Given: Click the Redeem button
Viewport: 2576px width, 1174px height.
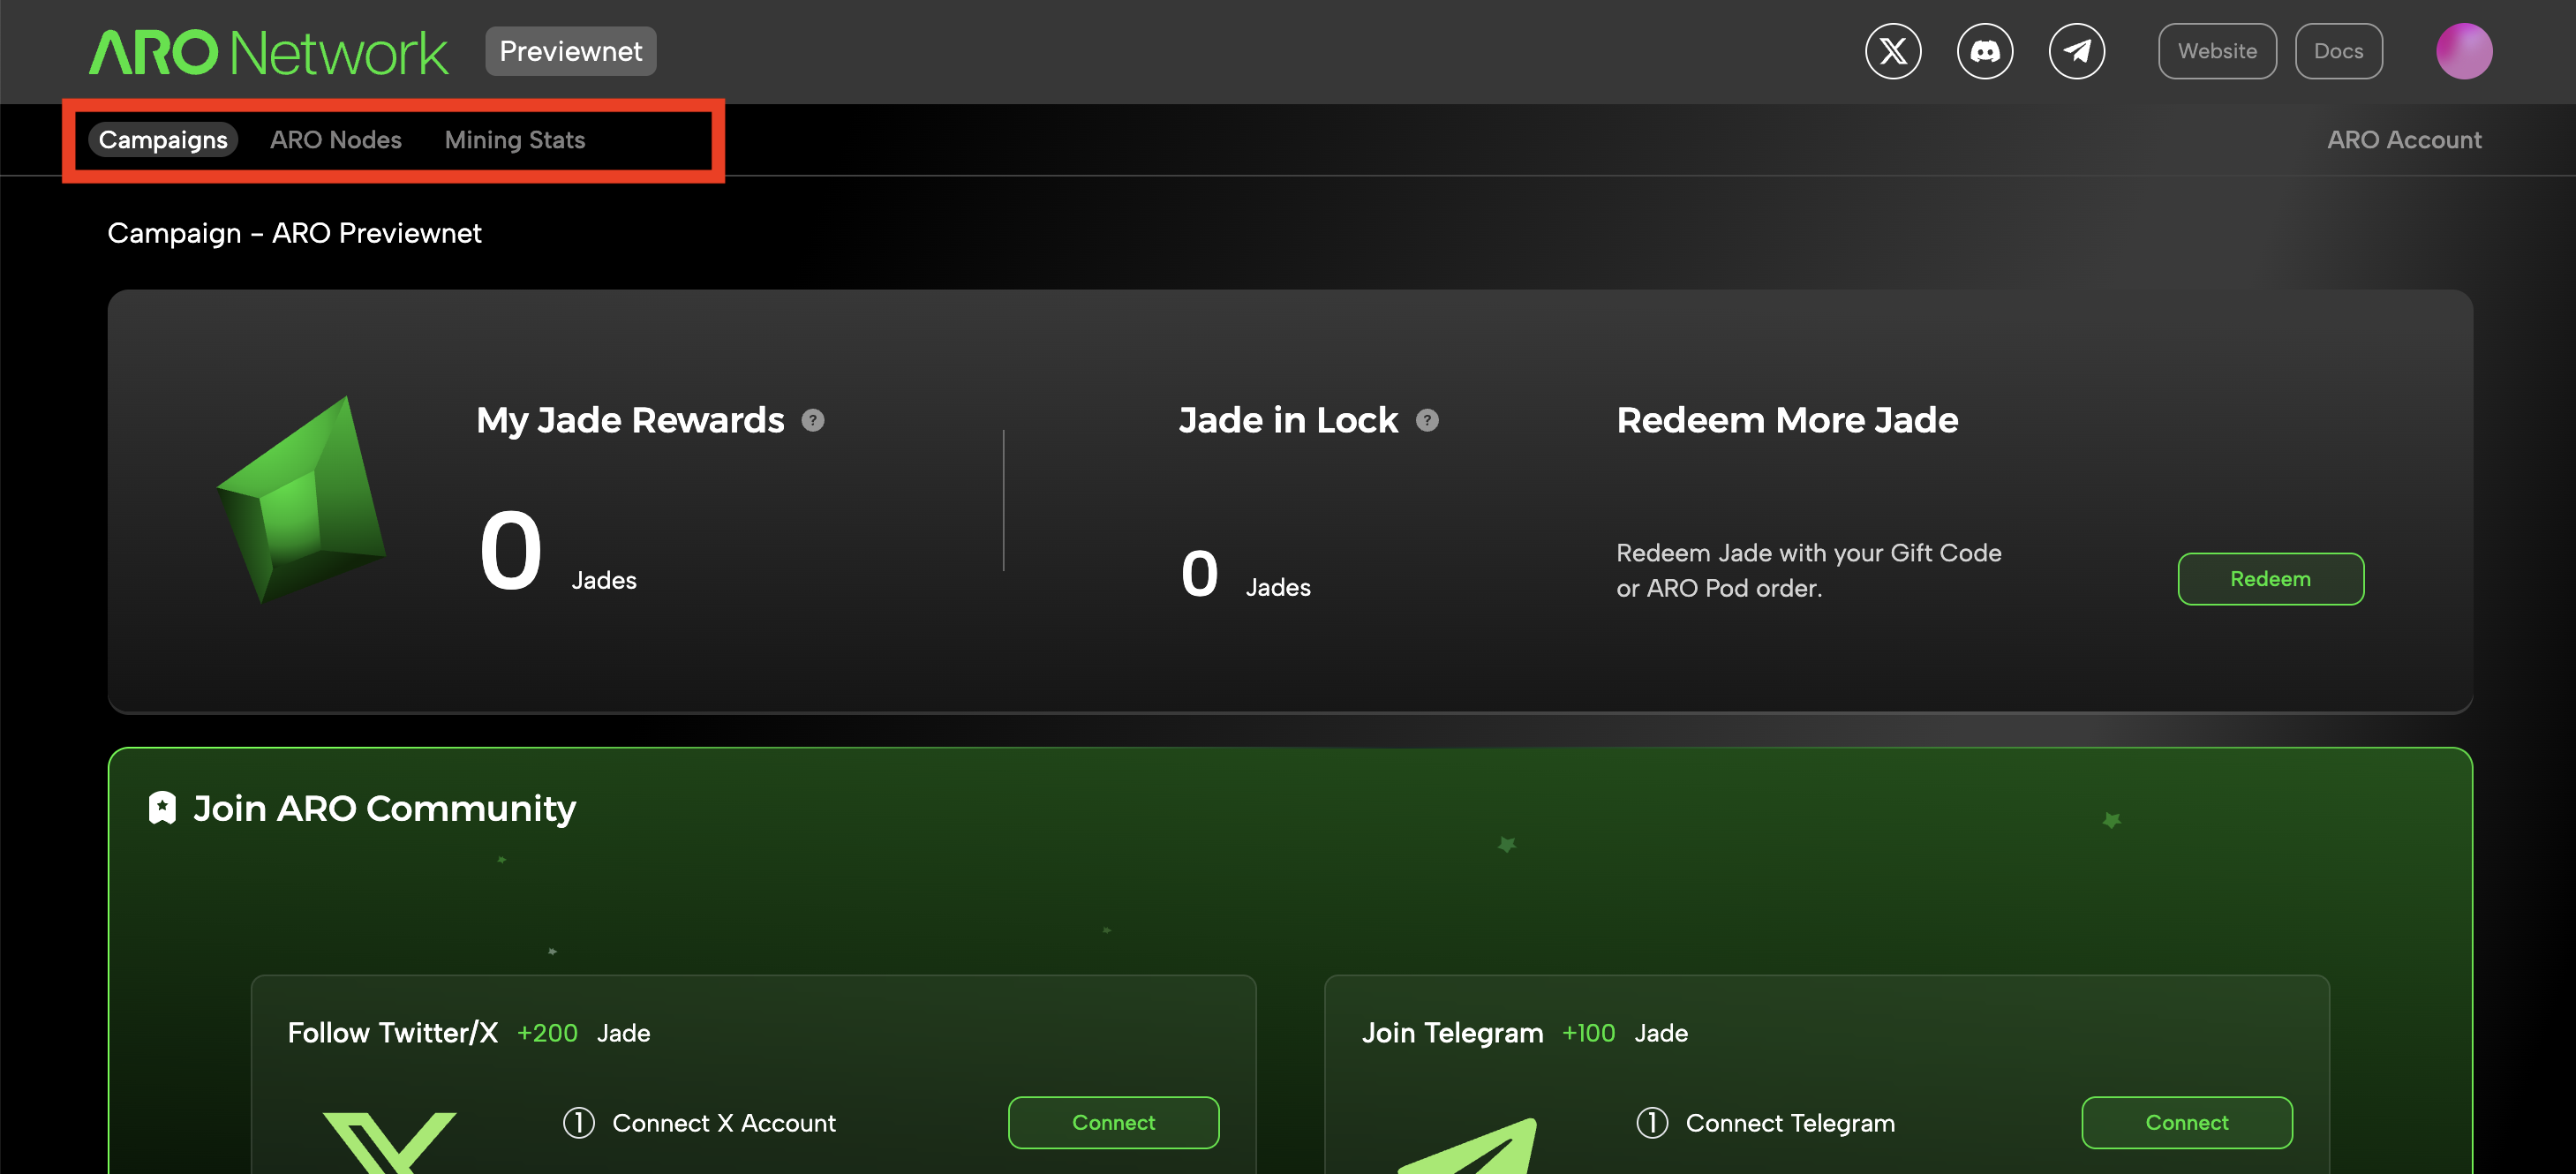Looking at the screenshot, I should pos(2270,579).
